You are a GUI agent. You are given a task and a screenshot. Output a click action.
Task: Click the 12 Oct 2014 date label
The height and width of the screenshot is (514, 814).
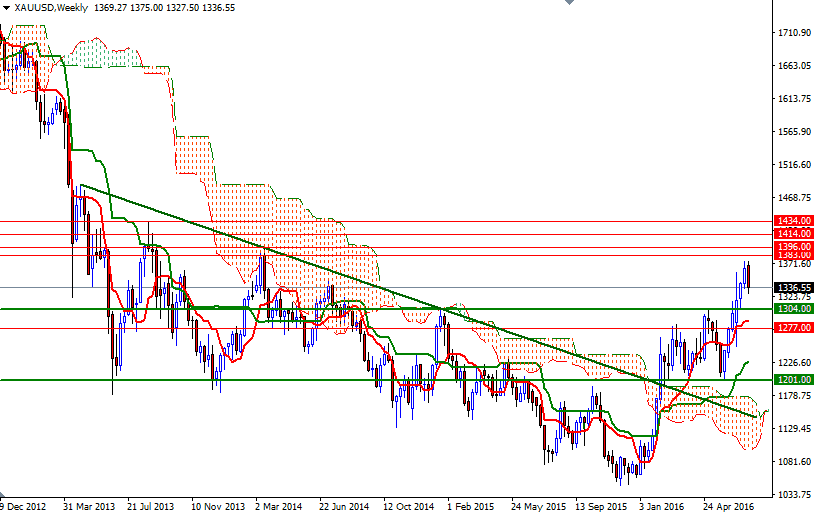click(408, 506)
